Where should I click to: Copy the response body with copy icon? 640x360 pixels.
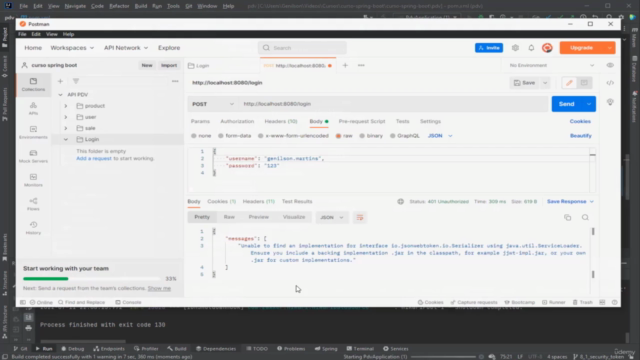pos(568,218)
